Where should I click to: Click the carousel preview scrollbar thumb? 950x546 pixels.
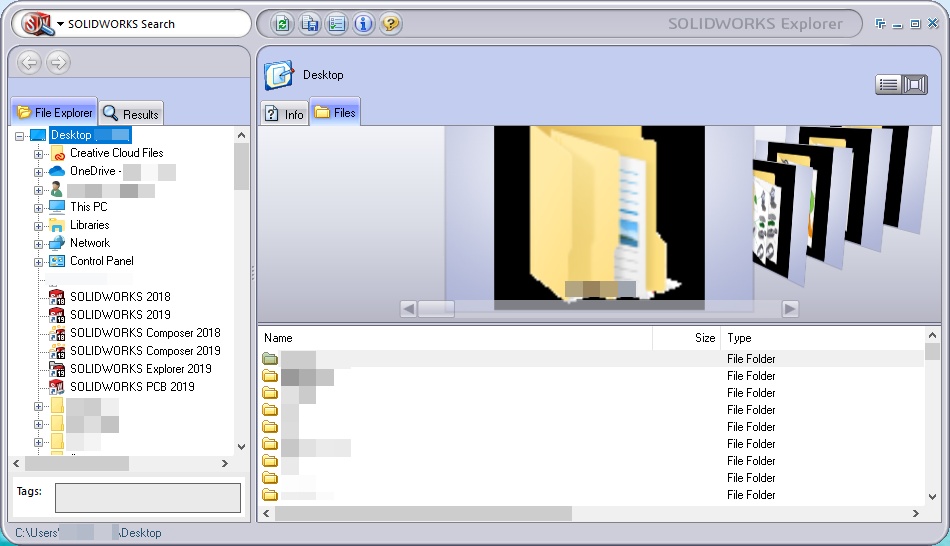pos(436,309)
